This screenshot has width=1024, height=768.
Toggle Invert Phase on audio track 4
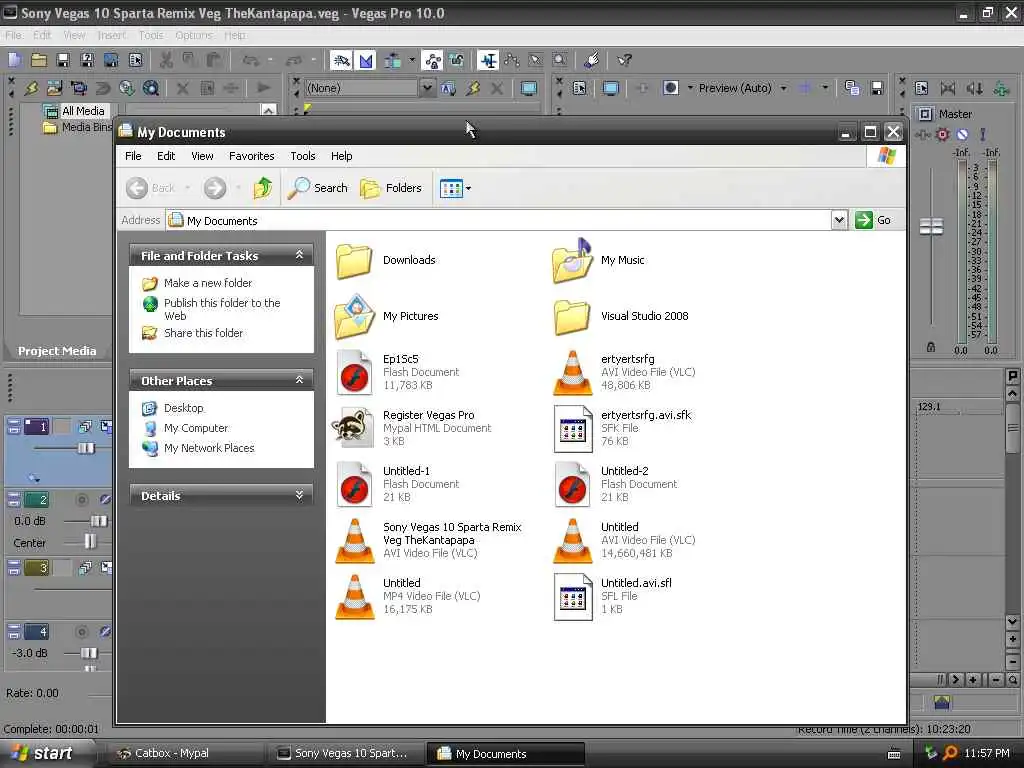105,632
